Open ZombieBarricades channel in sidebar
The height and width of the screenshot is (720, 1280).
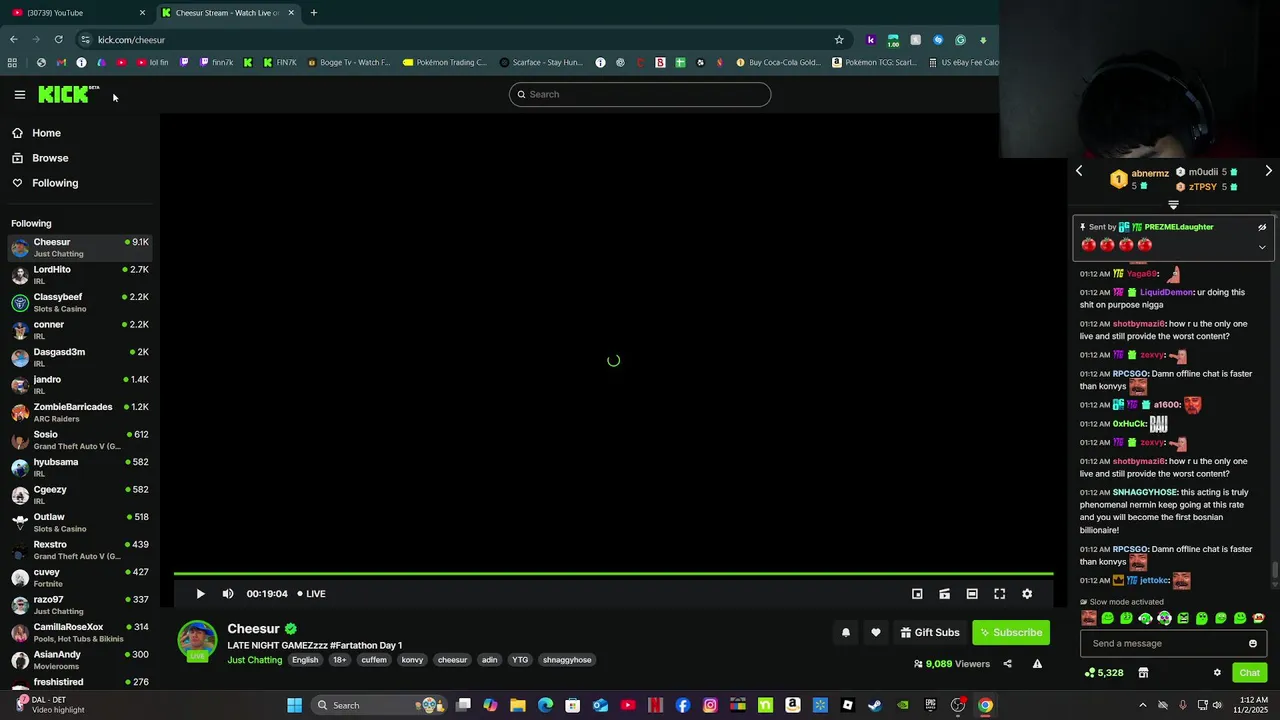click(x=80, y=412)
